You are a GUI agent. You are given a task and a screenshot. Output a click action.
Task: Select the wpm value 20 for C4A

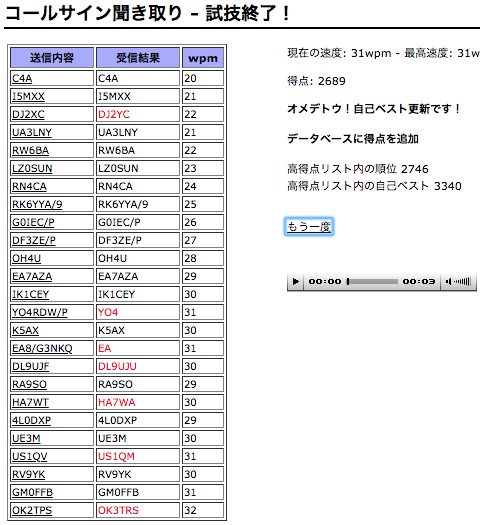pos(190,78)
